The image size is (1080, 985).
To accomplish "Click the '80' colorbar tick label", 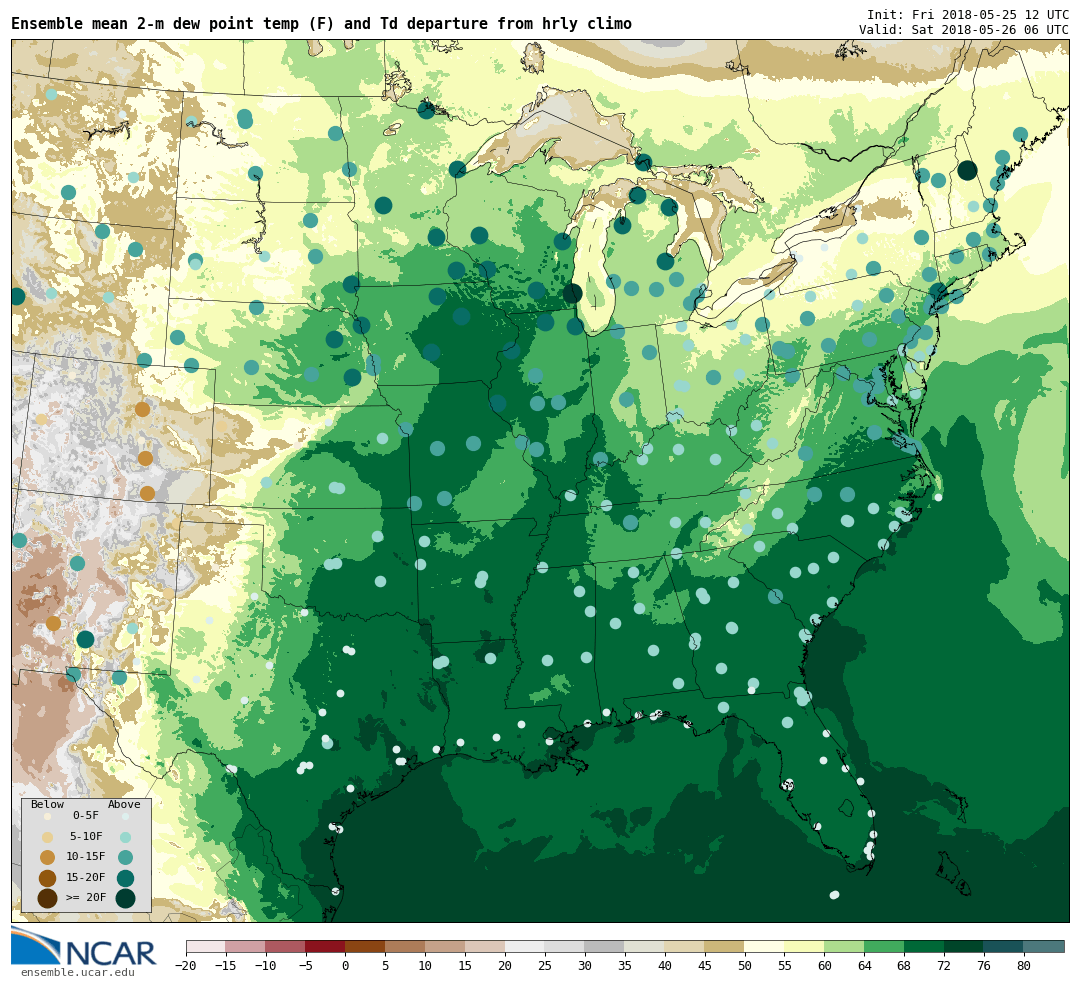I will click(1024, 966).
